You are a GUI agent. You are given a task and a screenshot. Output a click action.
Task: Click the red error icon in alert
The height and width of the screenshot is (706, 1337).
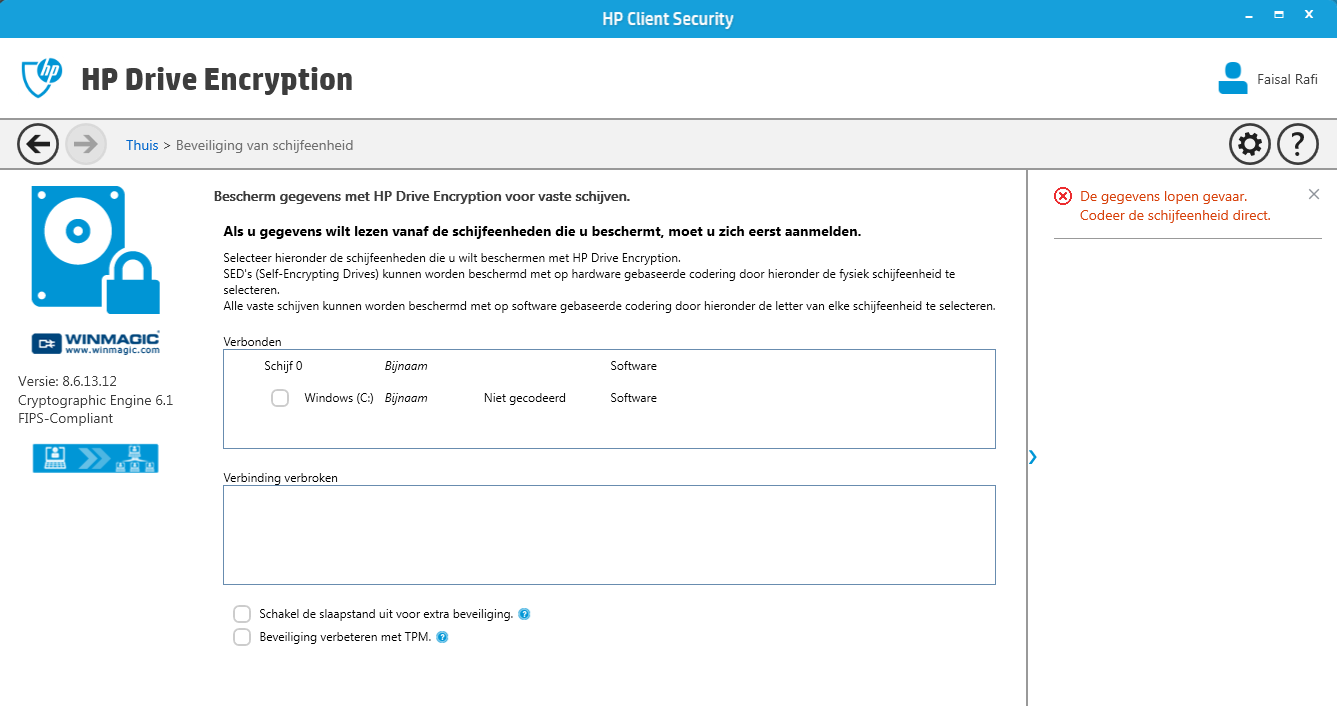point(1063,197)
